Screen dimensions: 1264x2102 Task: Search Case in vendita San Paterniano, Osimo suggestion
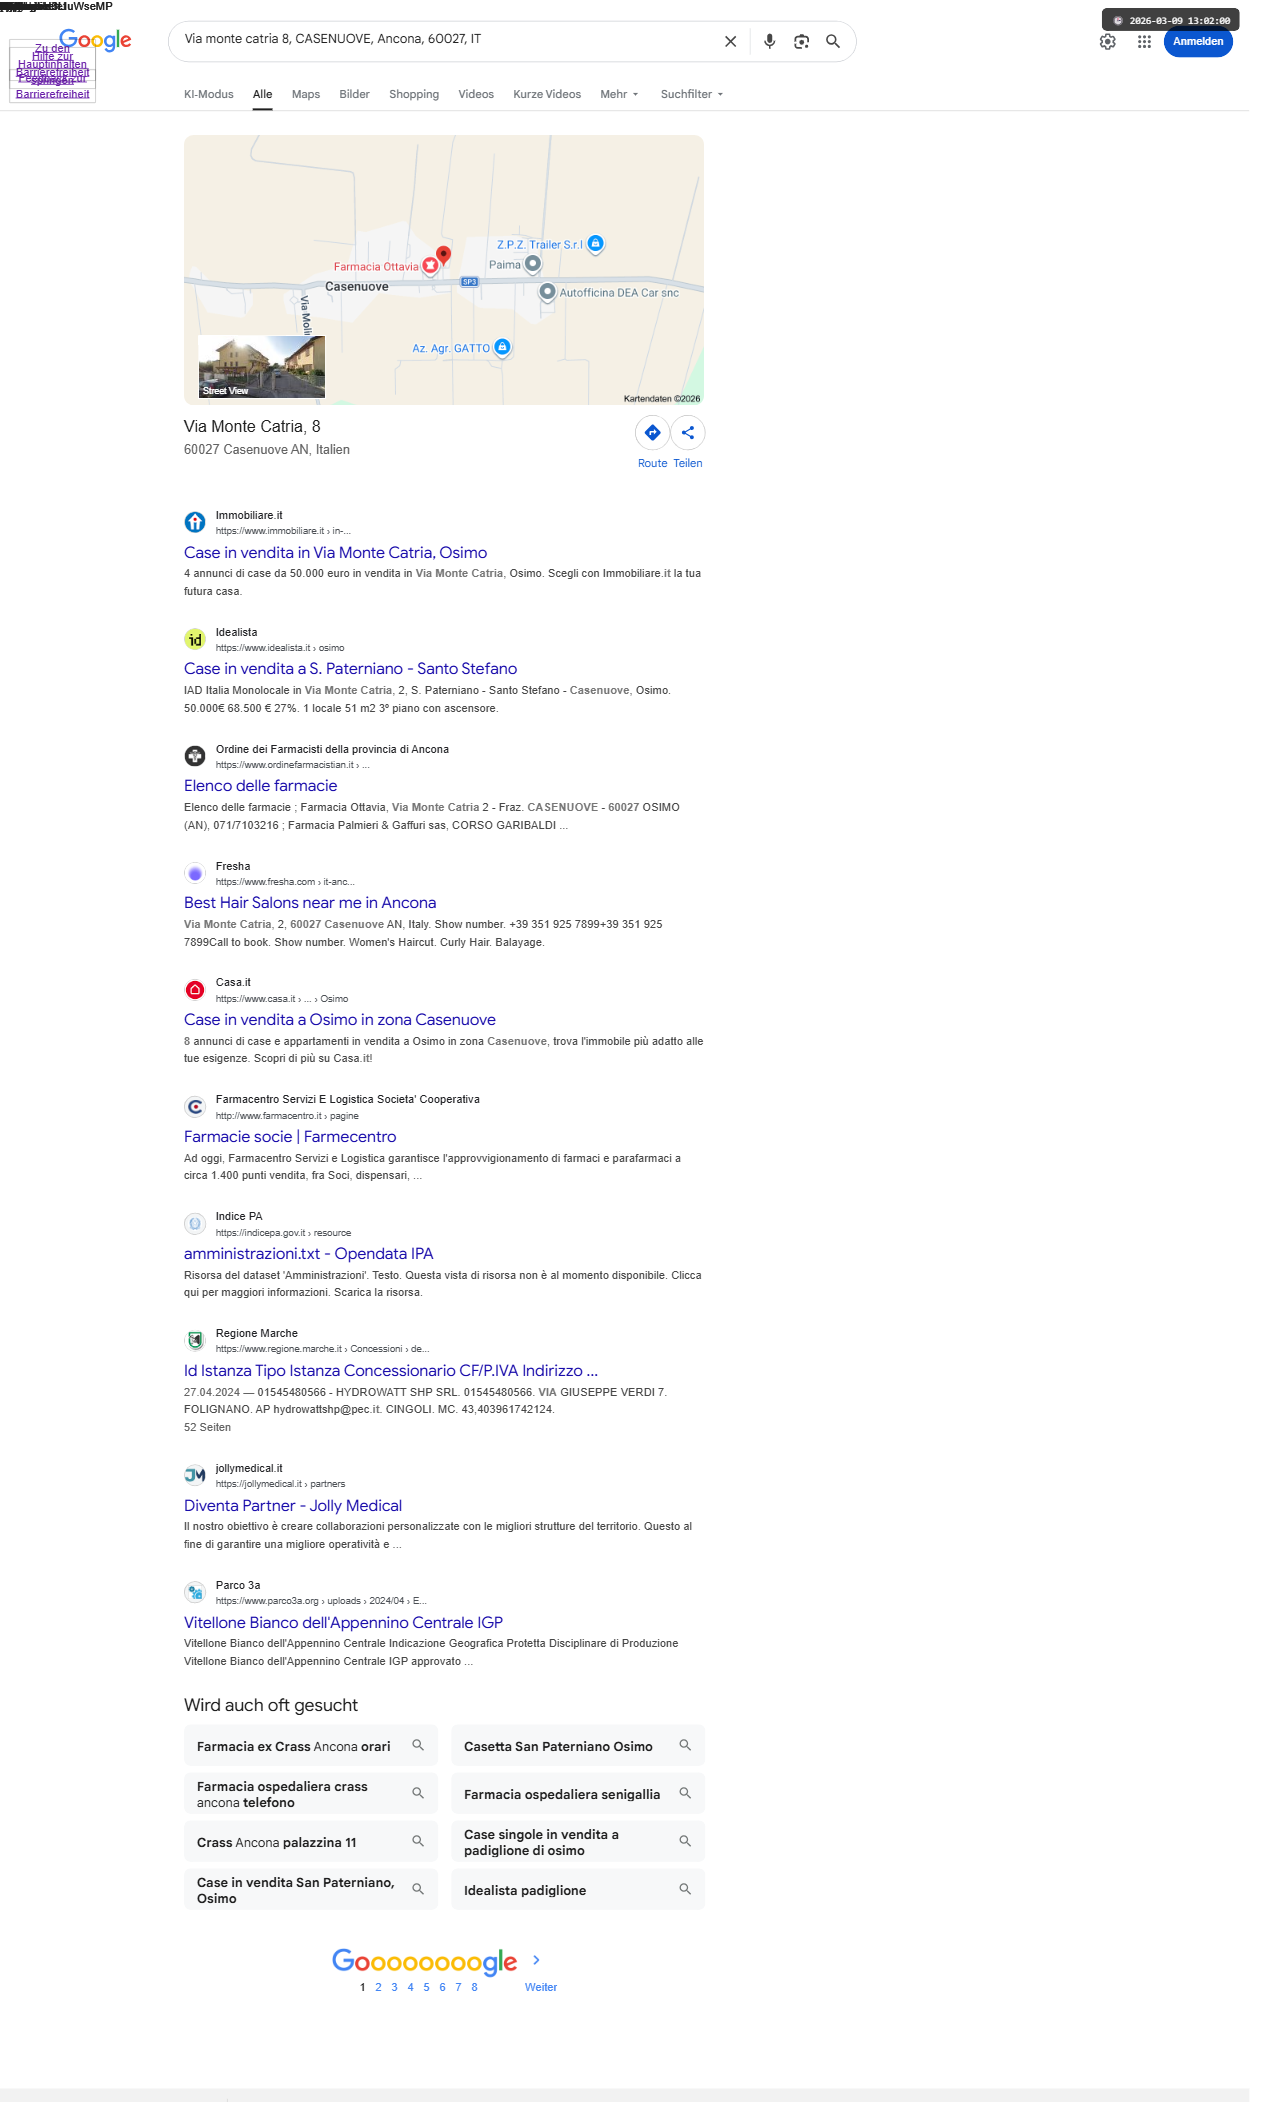311,1890
